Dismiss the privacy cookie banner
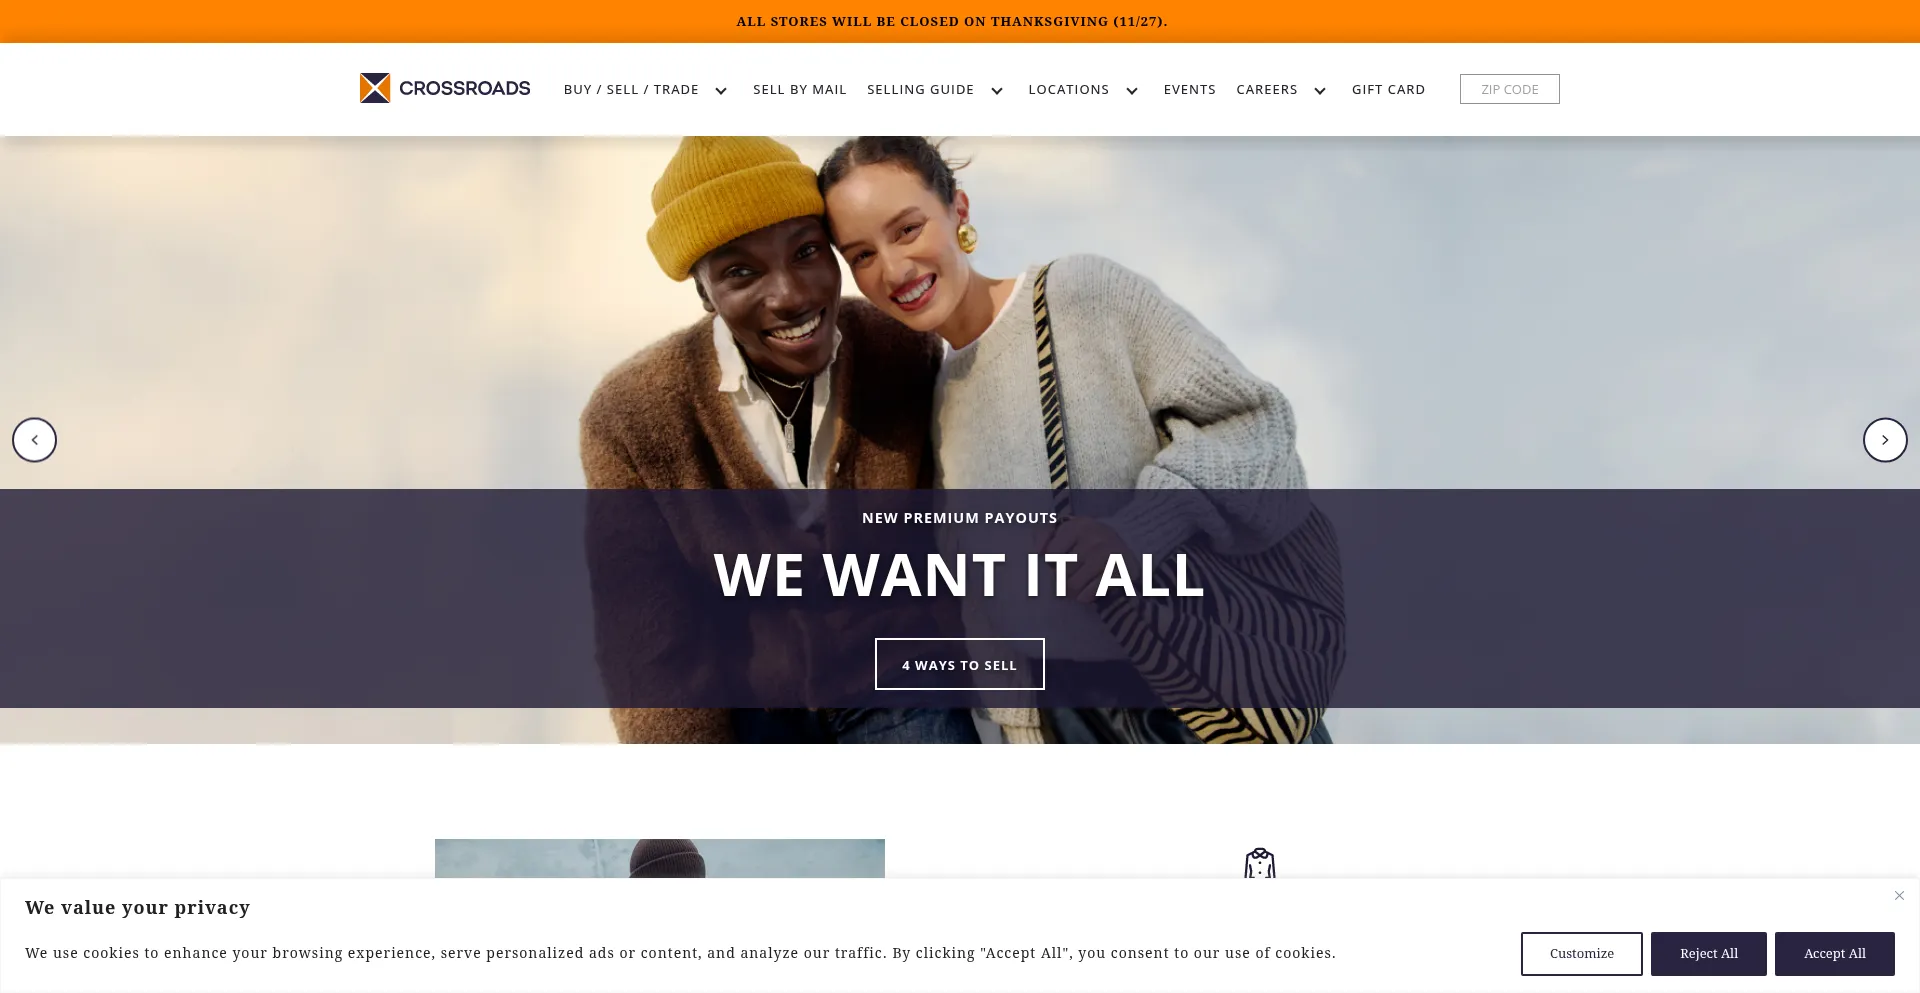This screenshot has height=993, width=1920. tap(1899, 896)
